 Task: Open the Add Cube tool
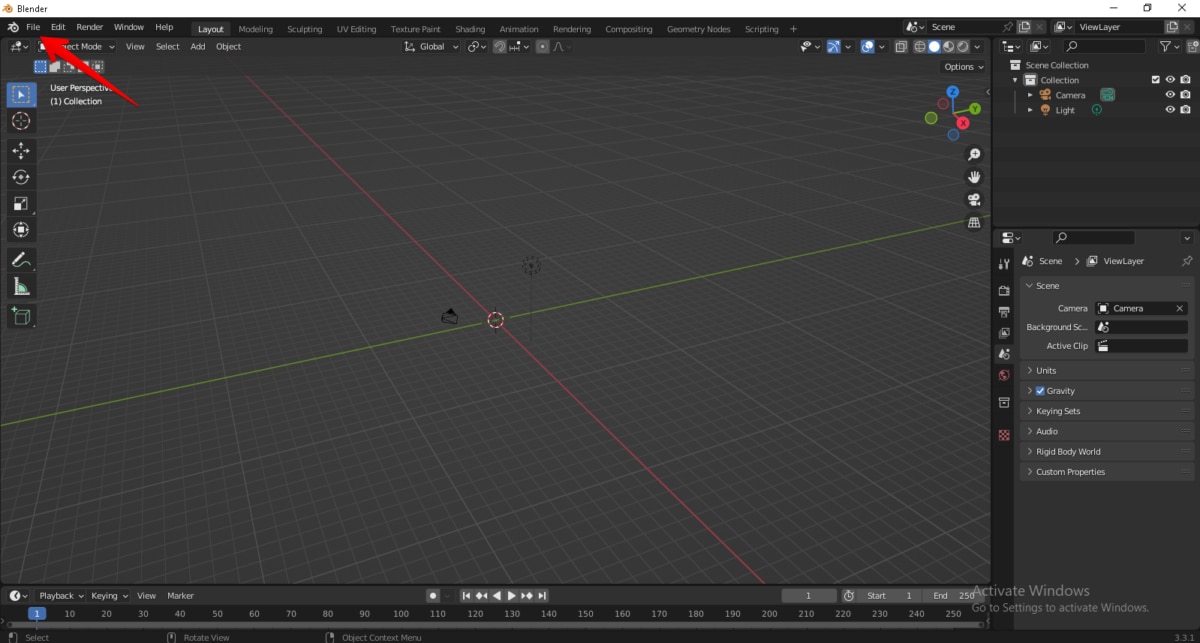point(21,316)
